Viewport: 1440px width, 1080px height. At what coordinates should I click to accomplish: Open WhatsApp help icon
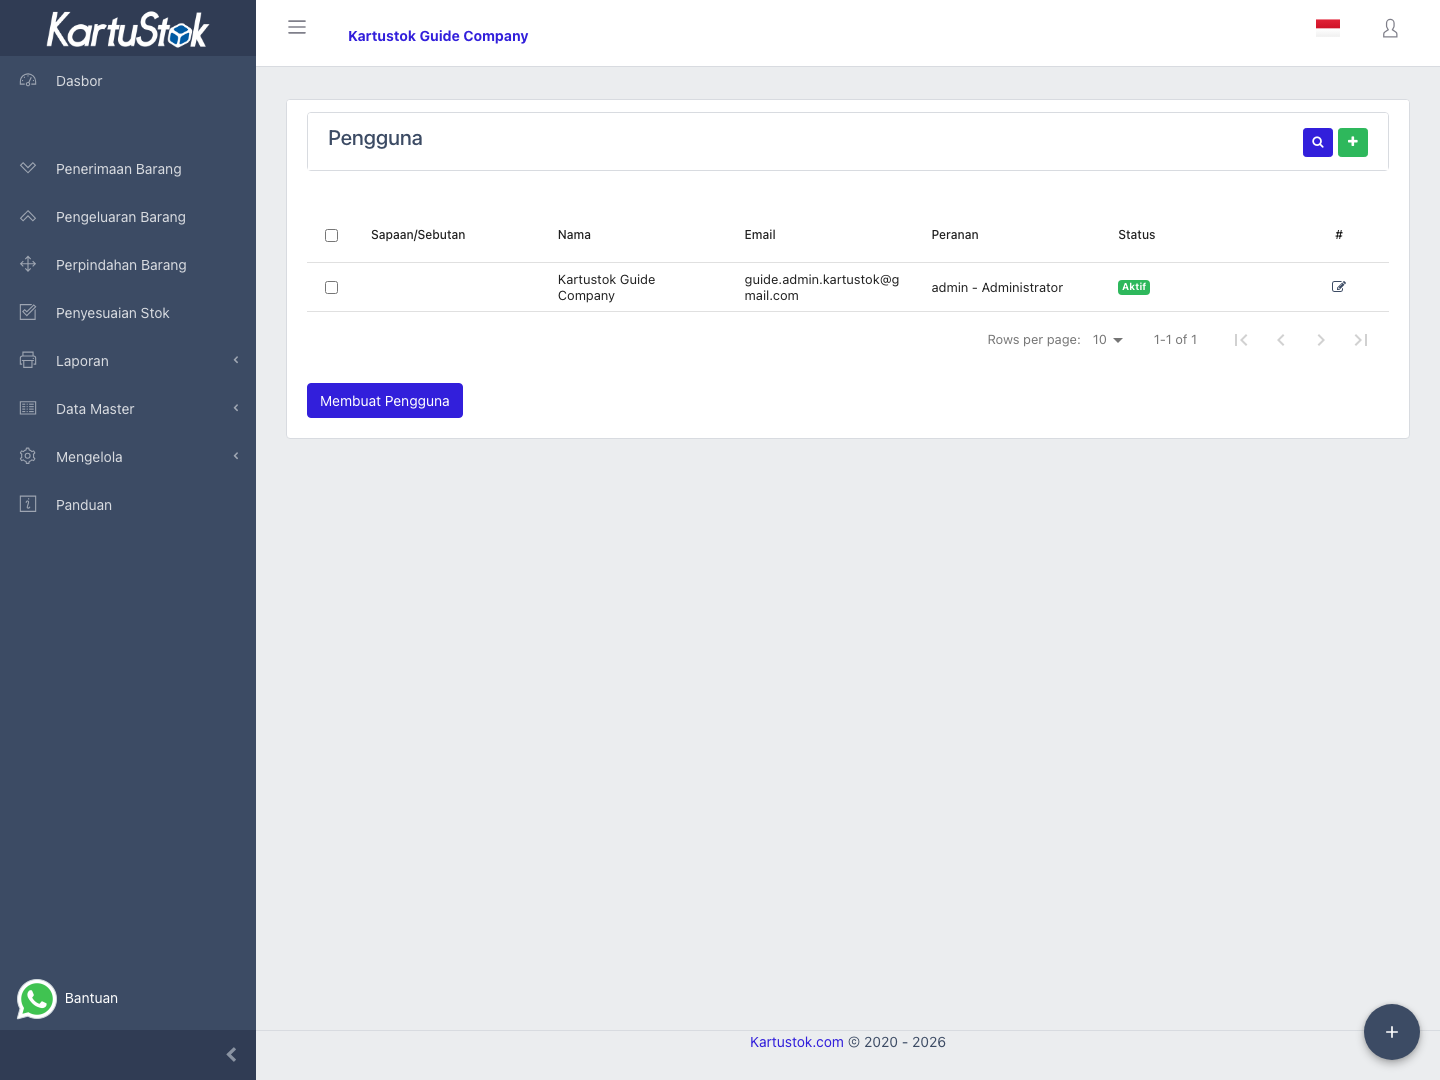pyautogui.click(x=37, y=998)
